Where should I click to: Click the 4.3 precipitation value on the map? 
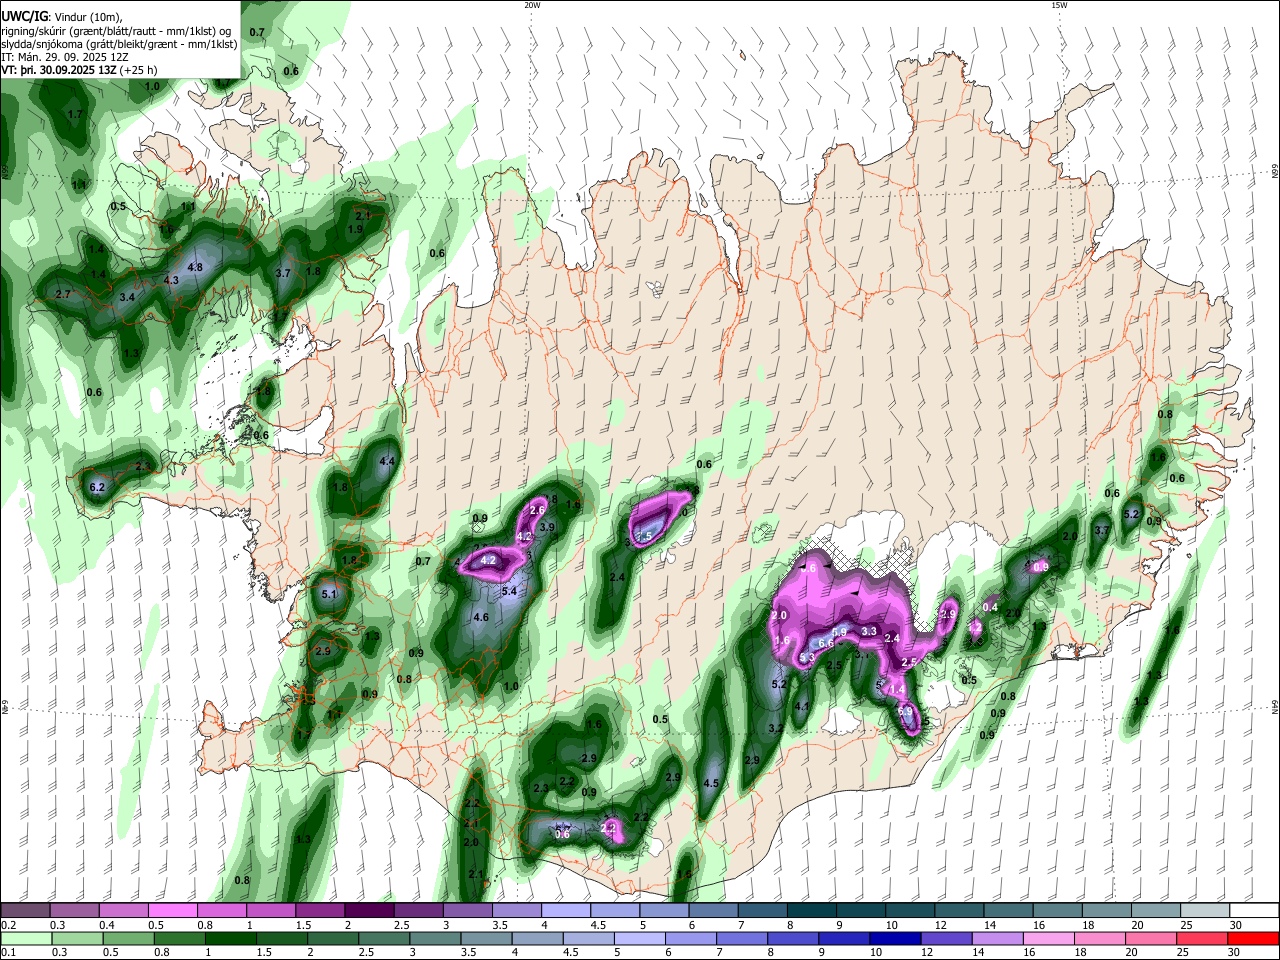point(171,281)
